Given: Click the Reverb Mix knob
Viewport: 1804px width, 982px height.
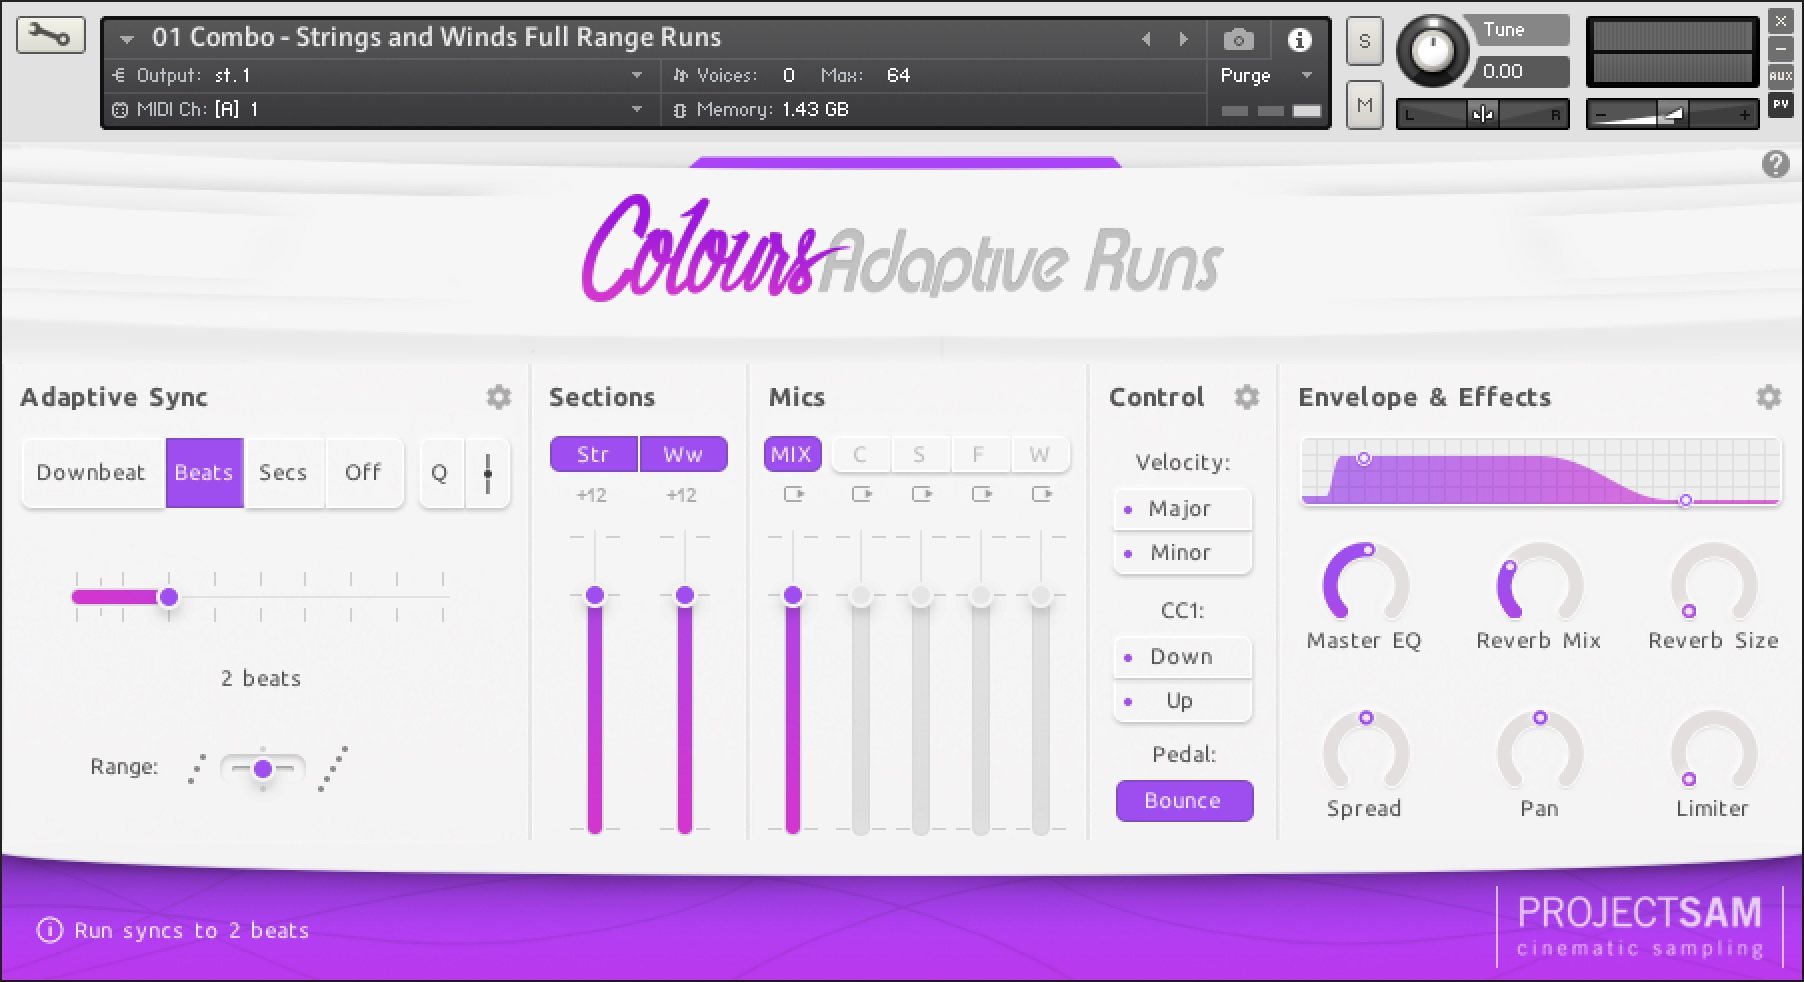Looking at the screenshot, I should [x=1539, y=583].
